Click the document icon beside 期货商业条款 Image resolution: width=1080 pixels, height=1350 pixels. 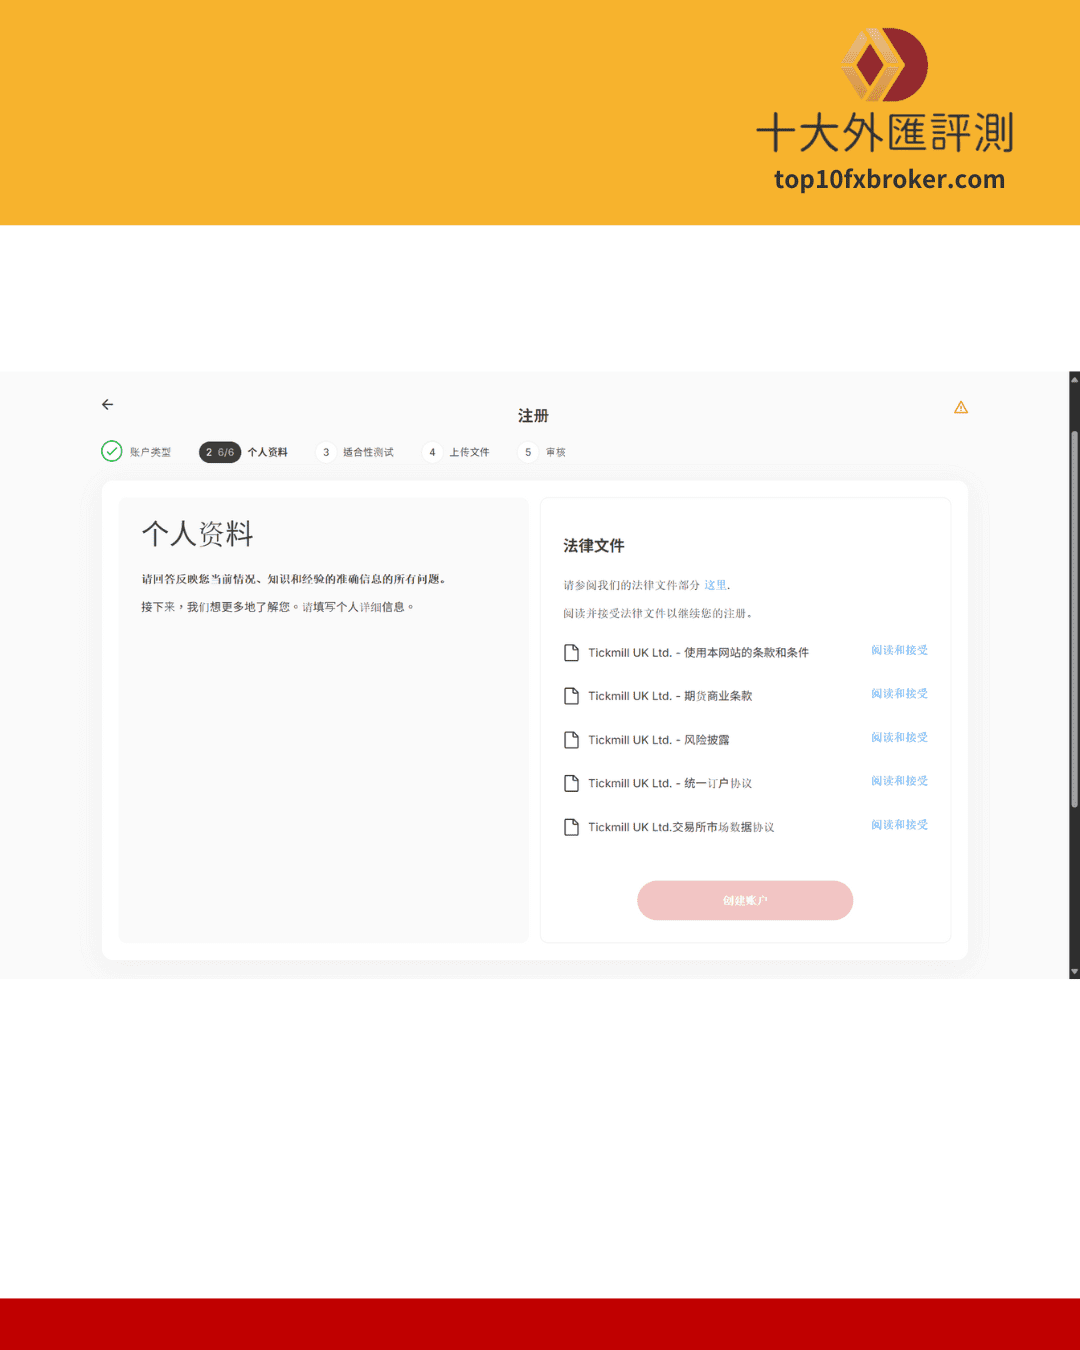pos(571,696)
